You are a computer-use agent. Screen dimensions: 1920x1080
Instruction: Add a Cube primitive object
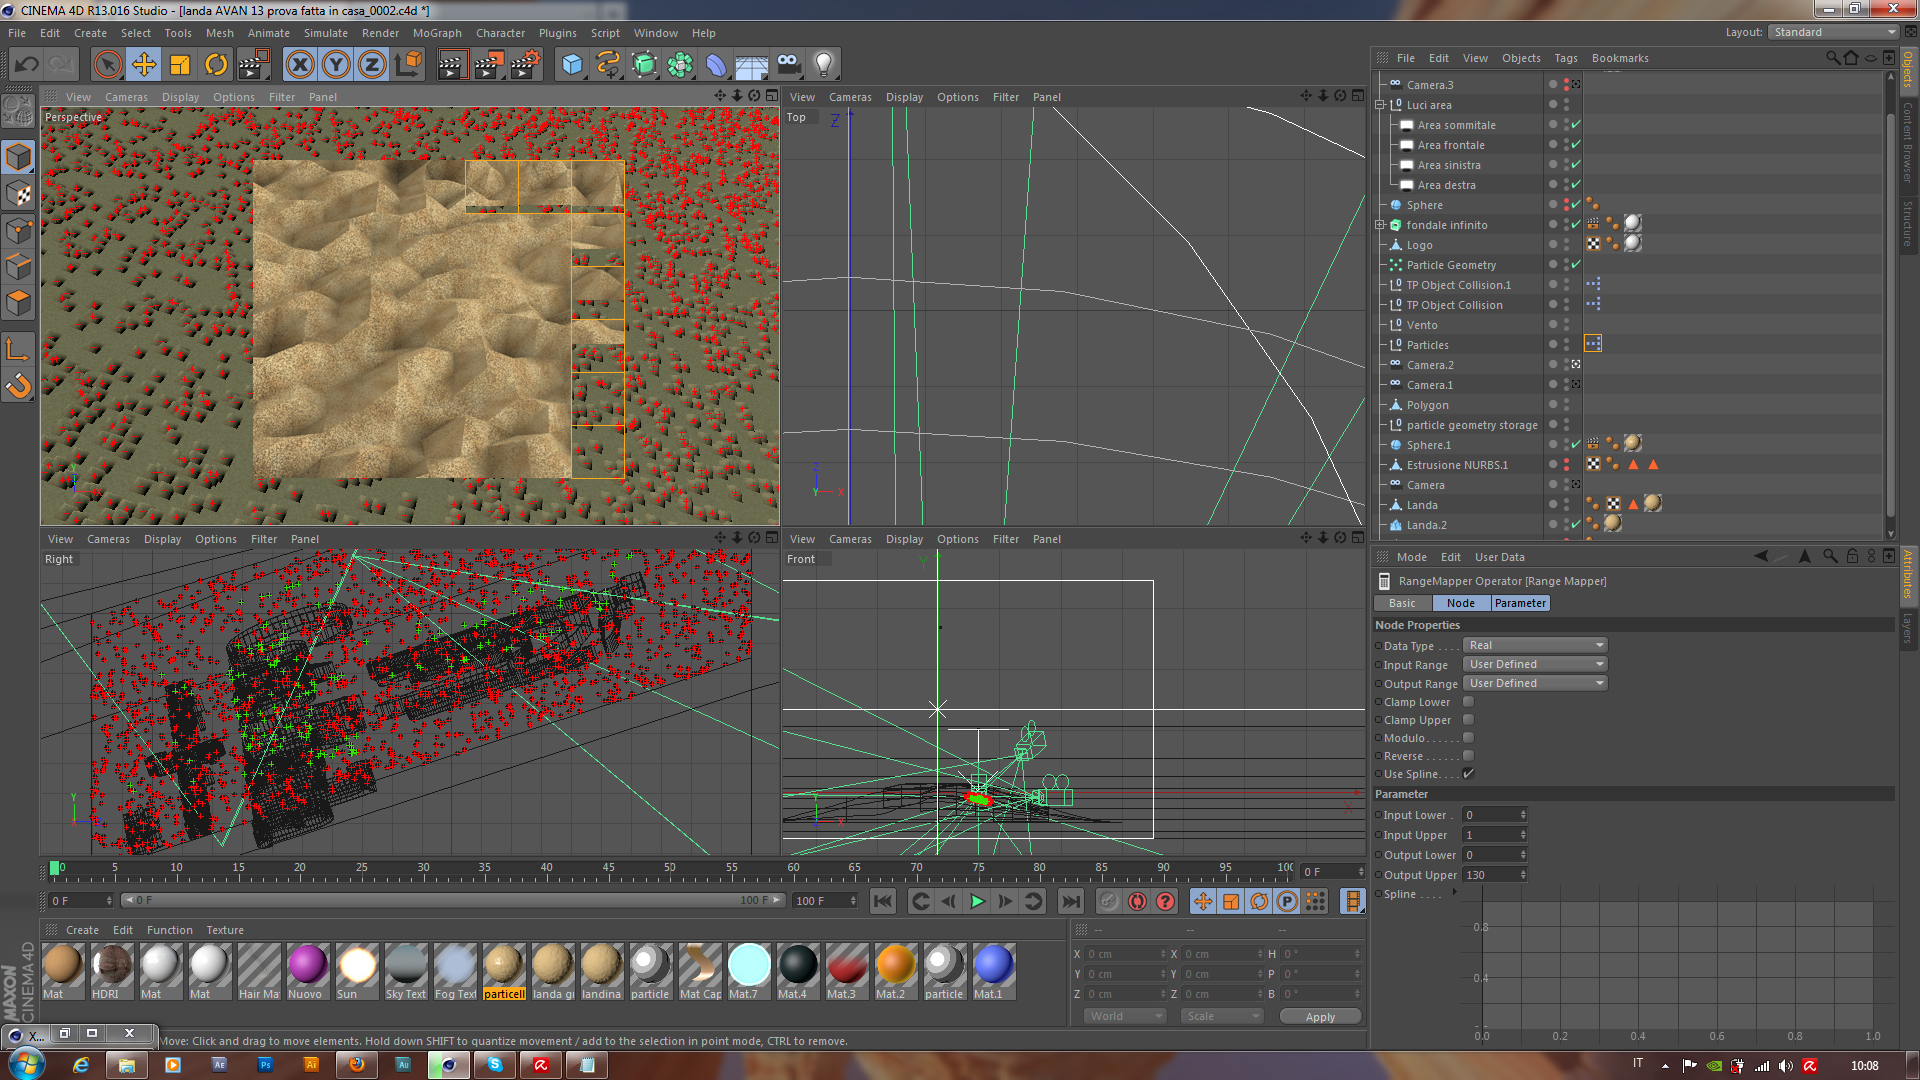[x=572, y=65]
